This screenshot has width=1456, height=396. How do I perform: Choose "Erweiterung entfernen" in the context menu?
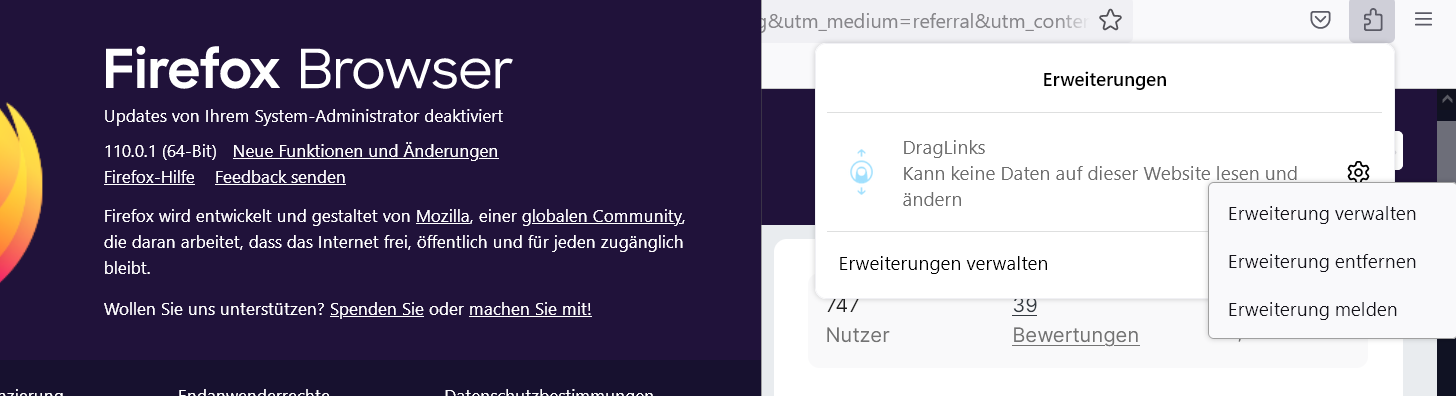click(x=1322, y=261)
